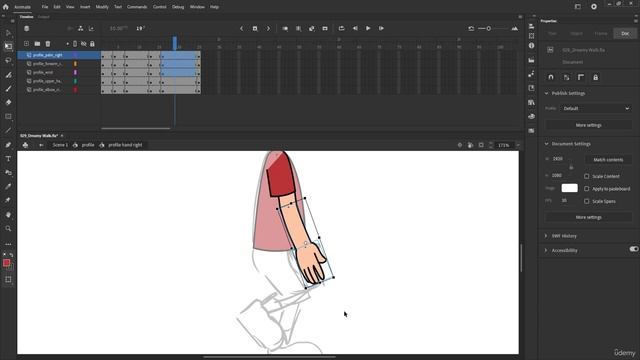The height and width of the screenshot is (360, 640).
Task: Toggle Show all layers as outlines
Action: click(x=75, y=44)
